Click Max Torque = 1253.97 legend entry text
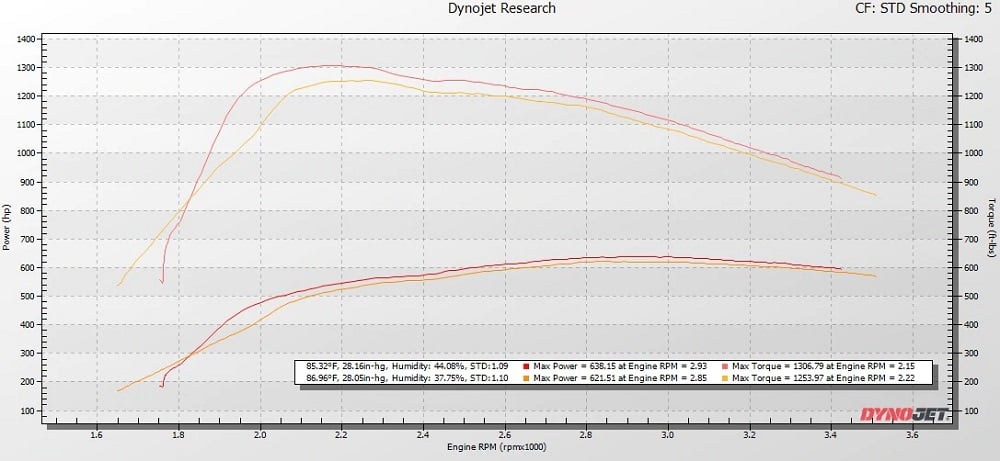 tap(825, 378)
